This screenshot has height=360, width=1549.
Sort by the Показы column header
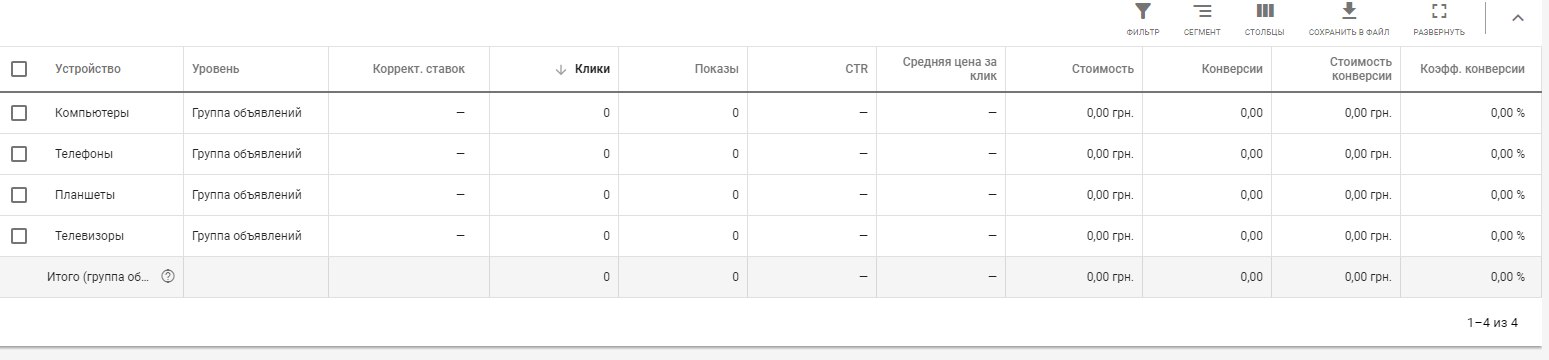pyautogui.click(x=716, y=69)
